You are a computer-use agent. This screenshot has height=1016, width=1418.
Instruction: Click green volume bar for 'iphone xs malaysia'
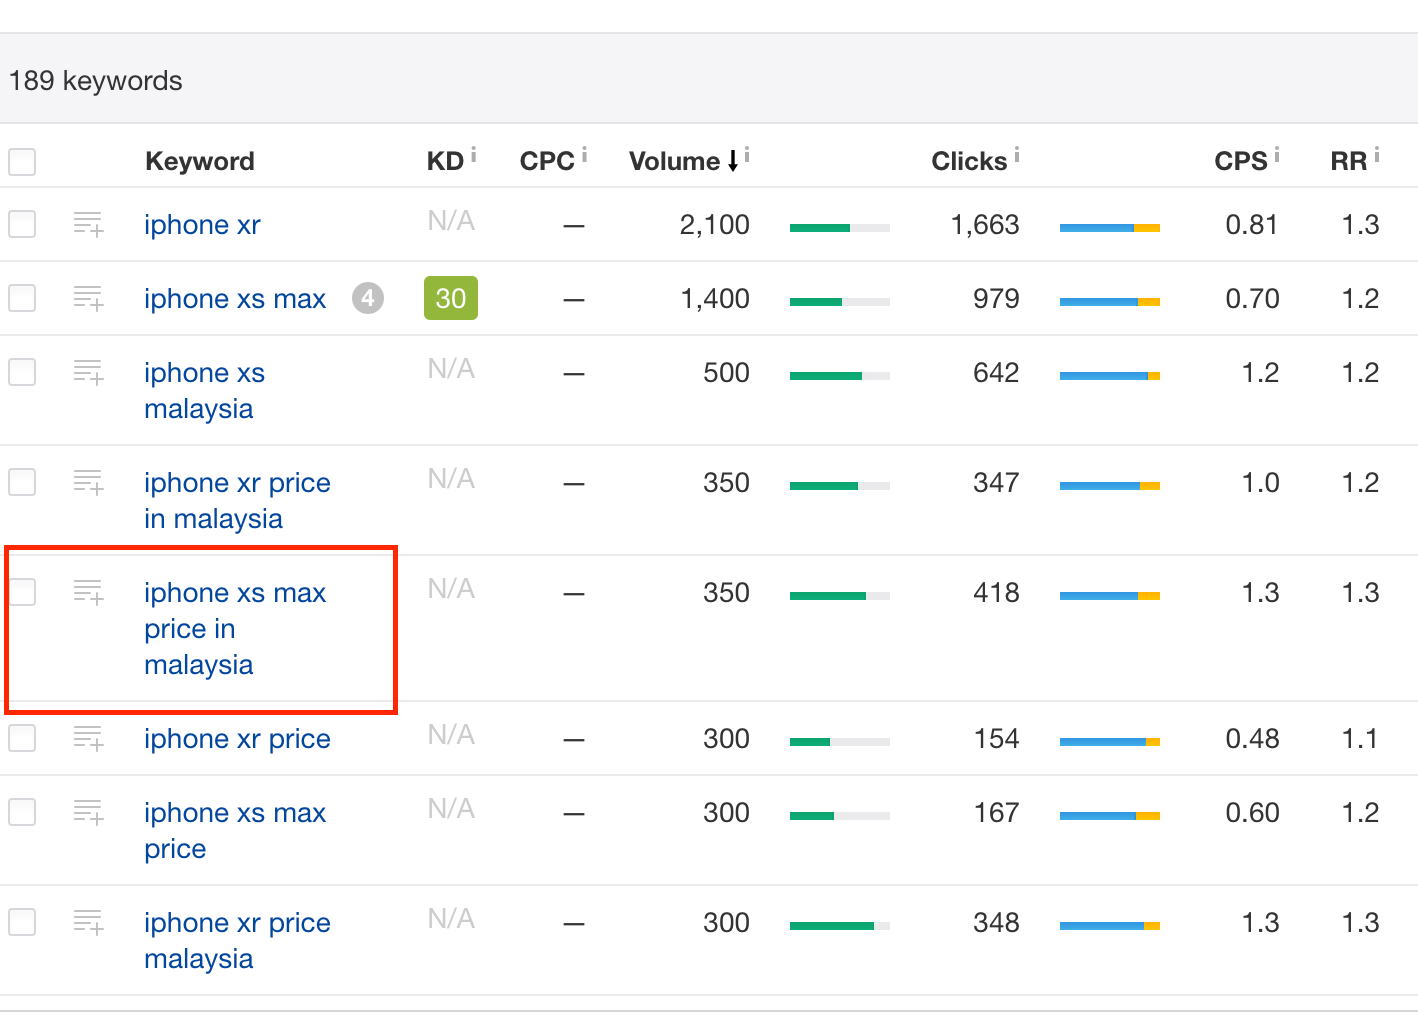840,376
